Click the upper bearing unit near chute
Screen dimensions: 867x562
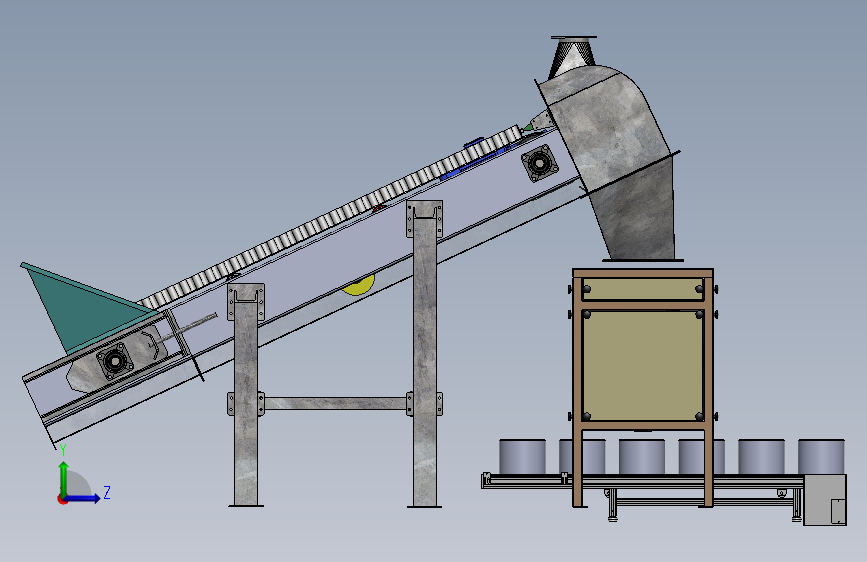point(540,163)
